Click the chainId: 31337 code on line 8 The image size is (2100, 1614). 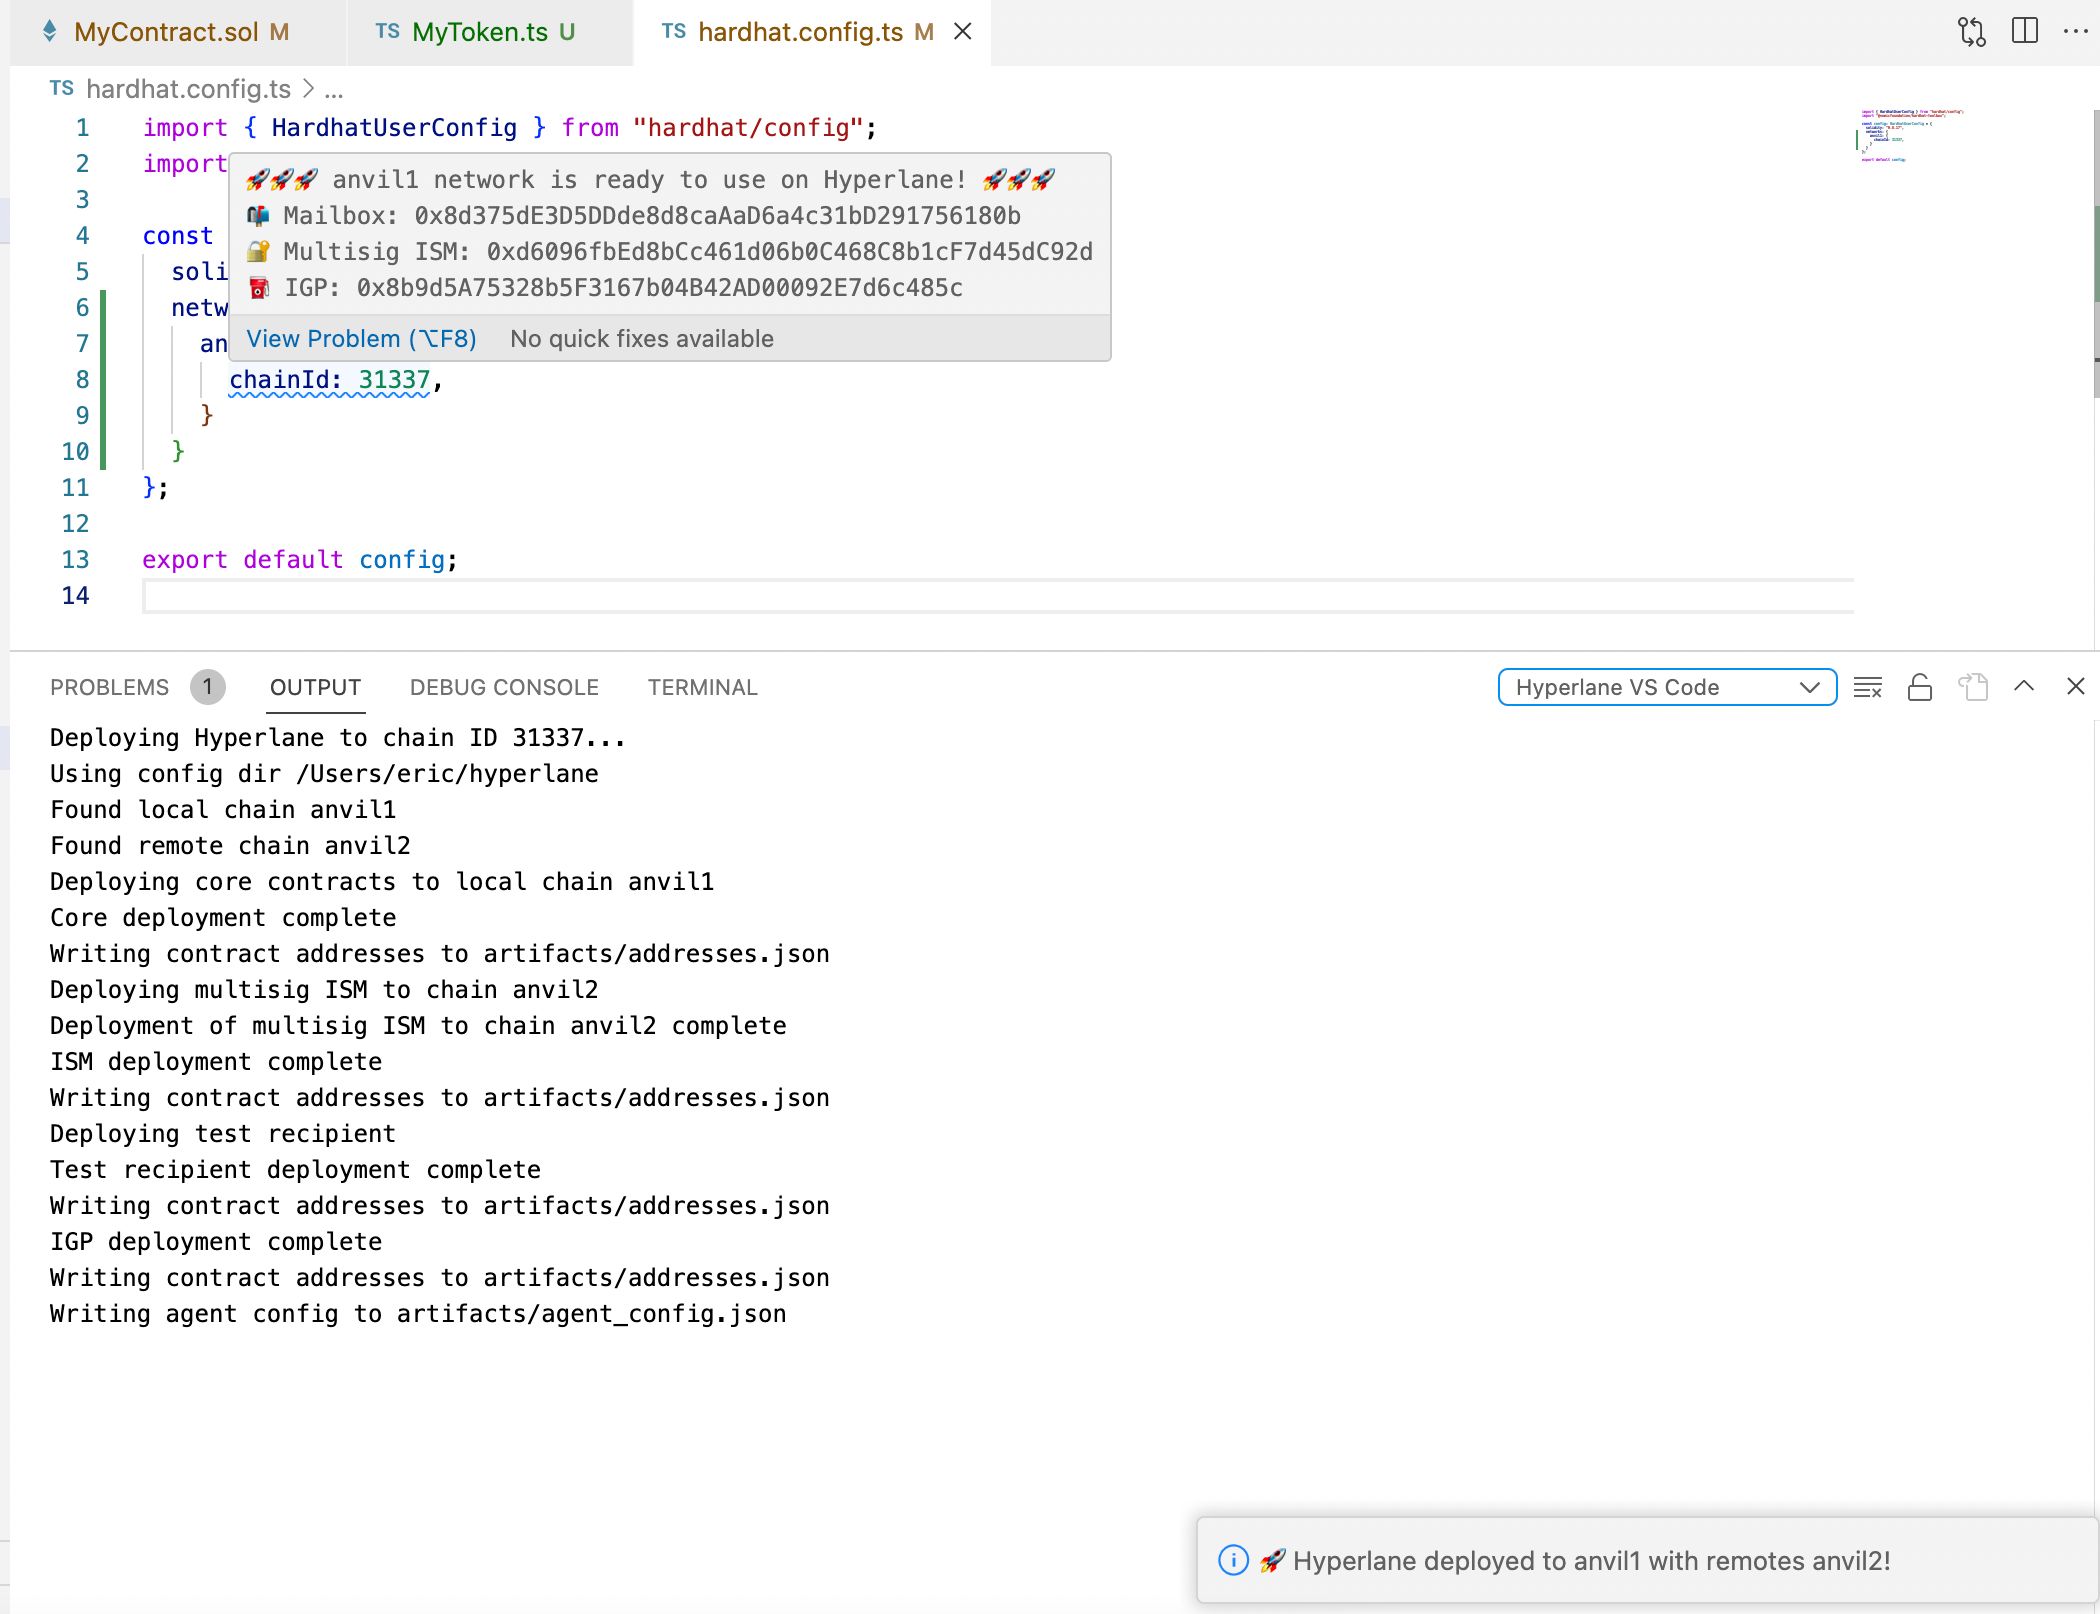click(330, 380)
